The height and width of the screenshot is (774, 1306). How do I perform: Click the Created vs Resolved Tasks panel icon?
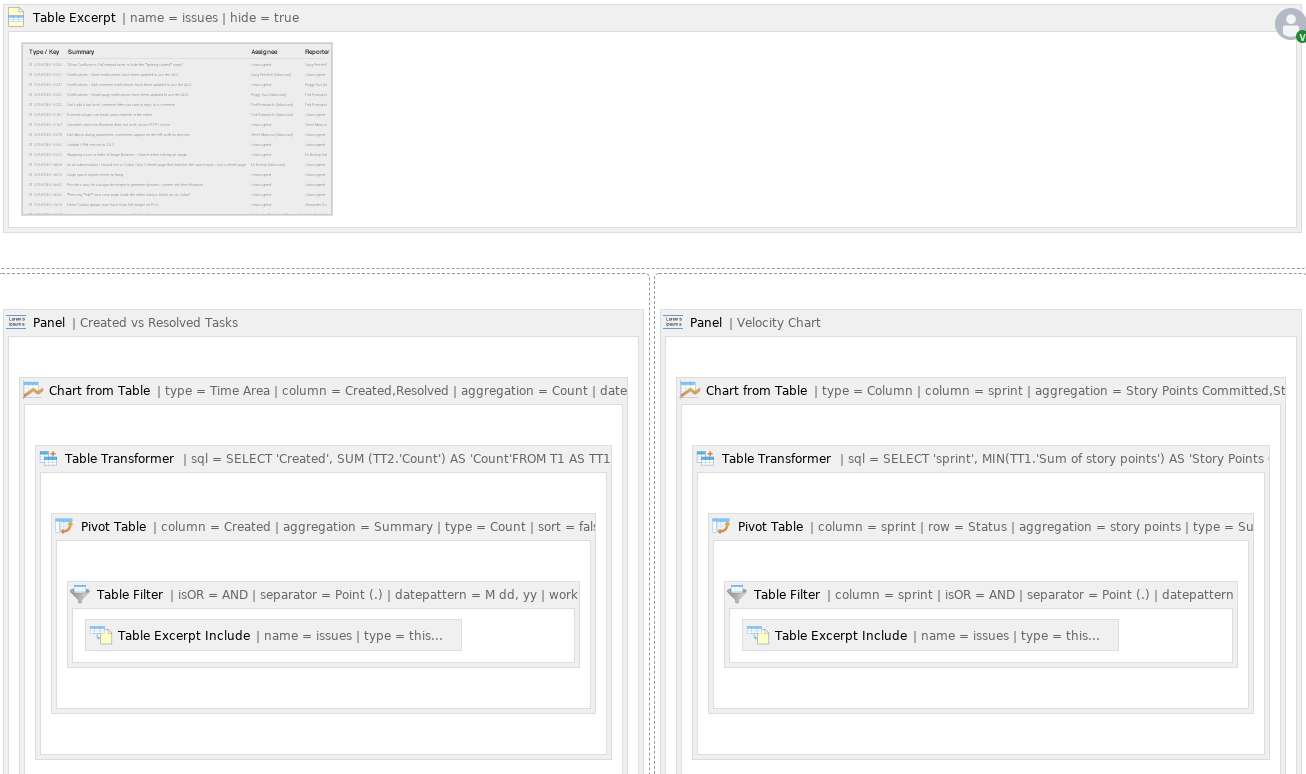click(16, 322)
